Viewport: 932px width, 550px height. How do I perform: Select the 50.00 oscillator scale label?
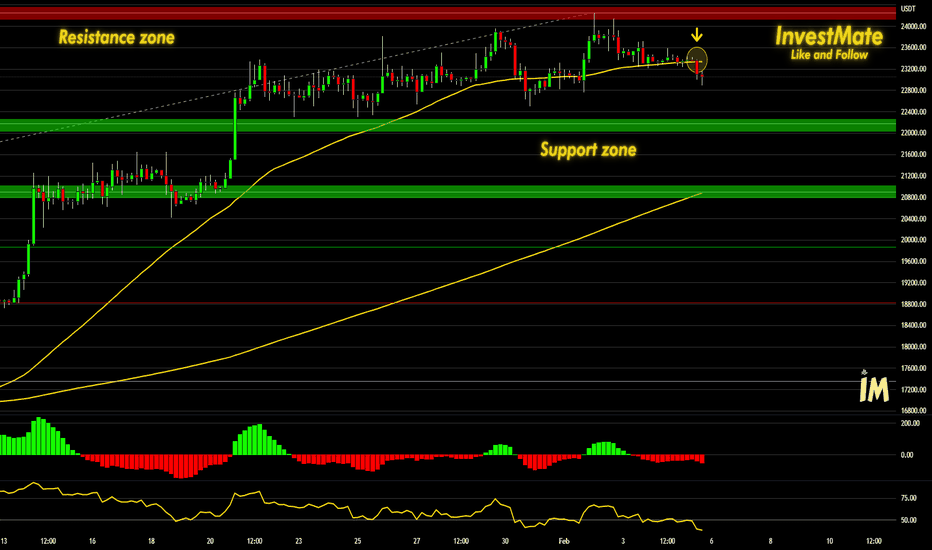point(908,520)
